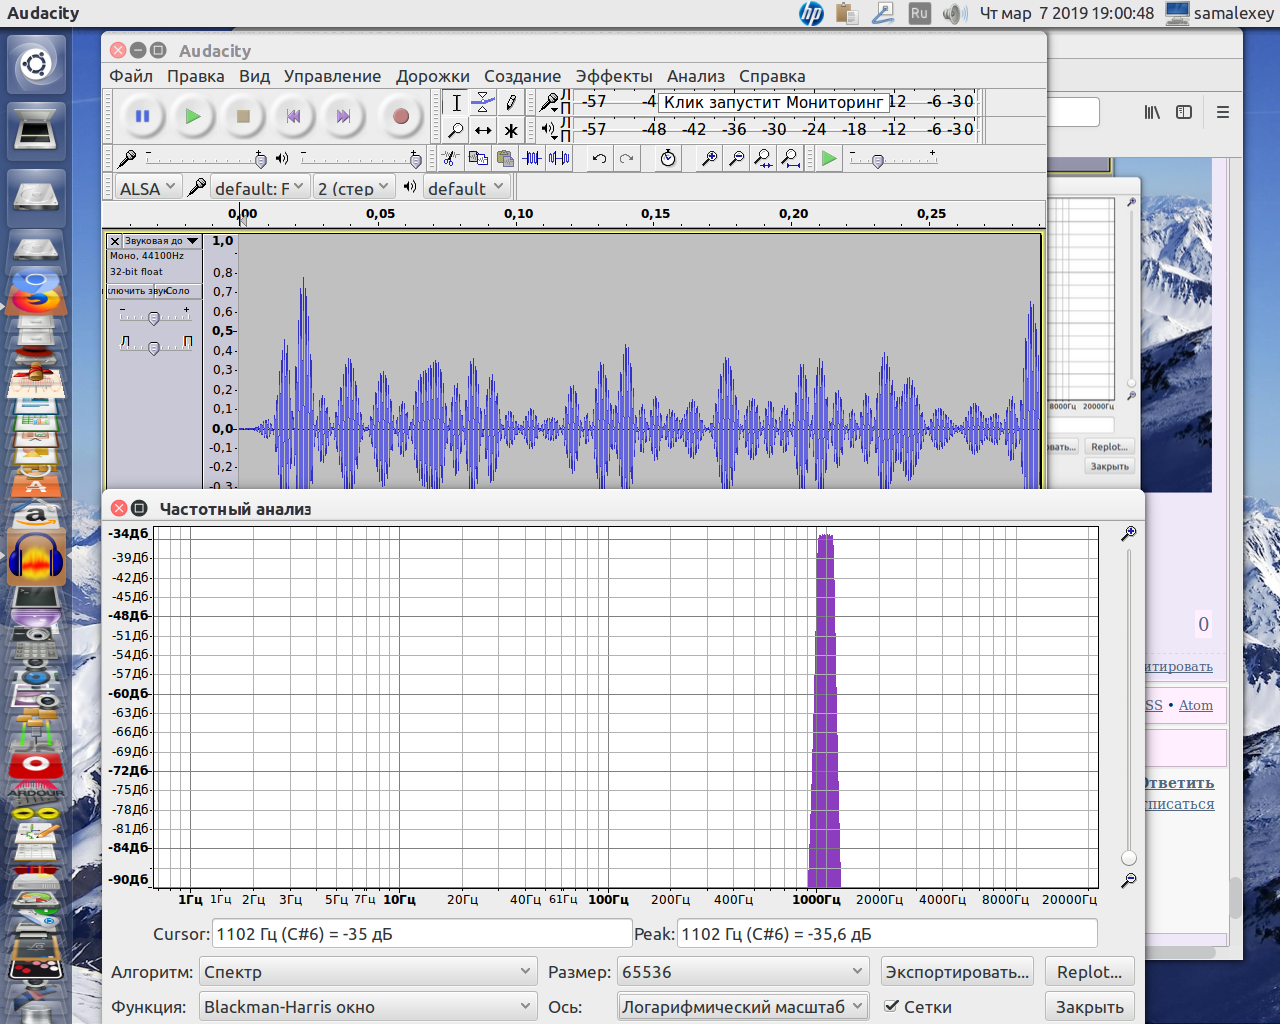Image resolution: width=1280 pixels, height=1024 pixels.
Task: Click the Play-at-speed green arrow
Action: (829, 158)
